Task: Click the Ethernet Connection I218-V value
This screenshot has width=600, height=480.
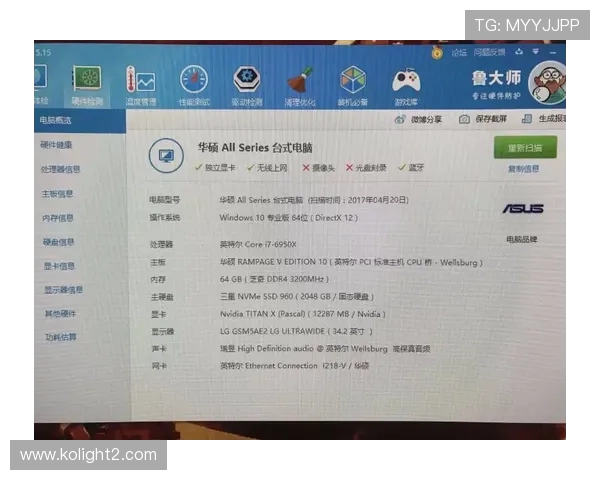Action: click(x=294, y=366)
